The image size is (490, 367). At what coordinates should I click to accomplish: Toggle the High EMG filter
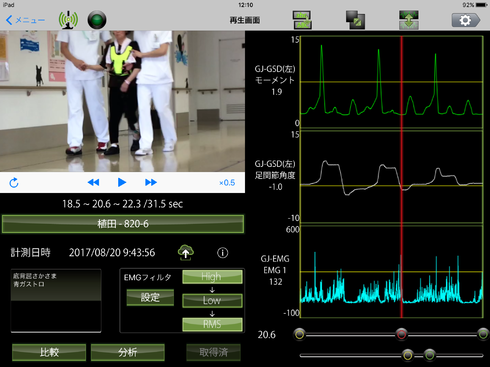[212, 277]
